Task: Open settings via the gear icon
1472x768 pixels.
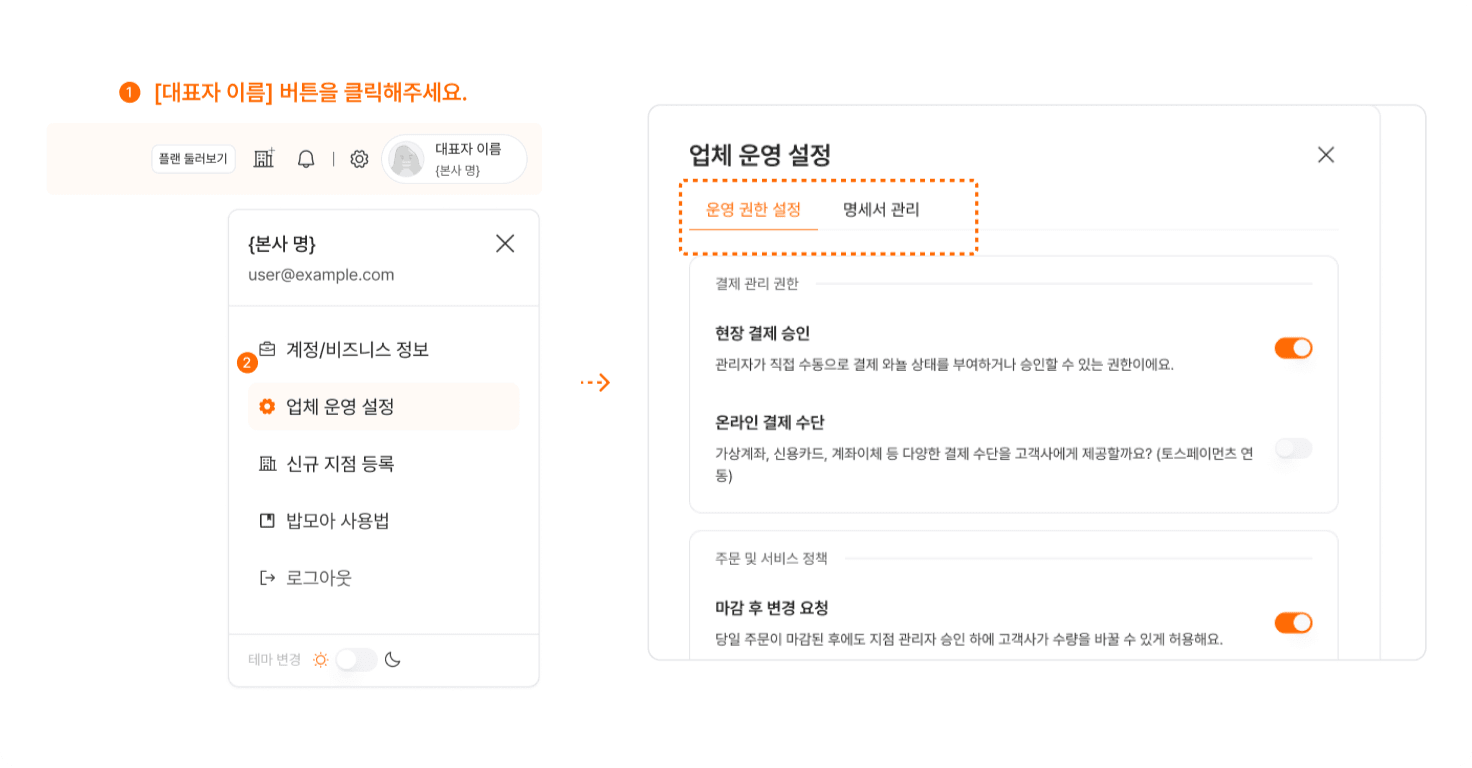Action: pos(359,159)
